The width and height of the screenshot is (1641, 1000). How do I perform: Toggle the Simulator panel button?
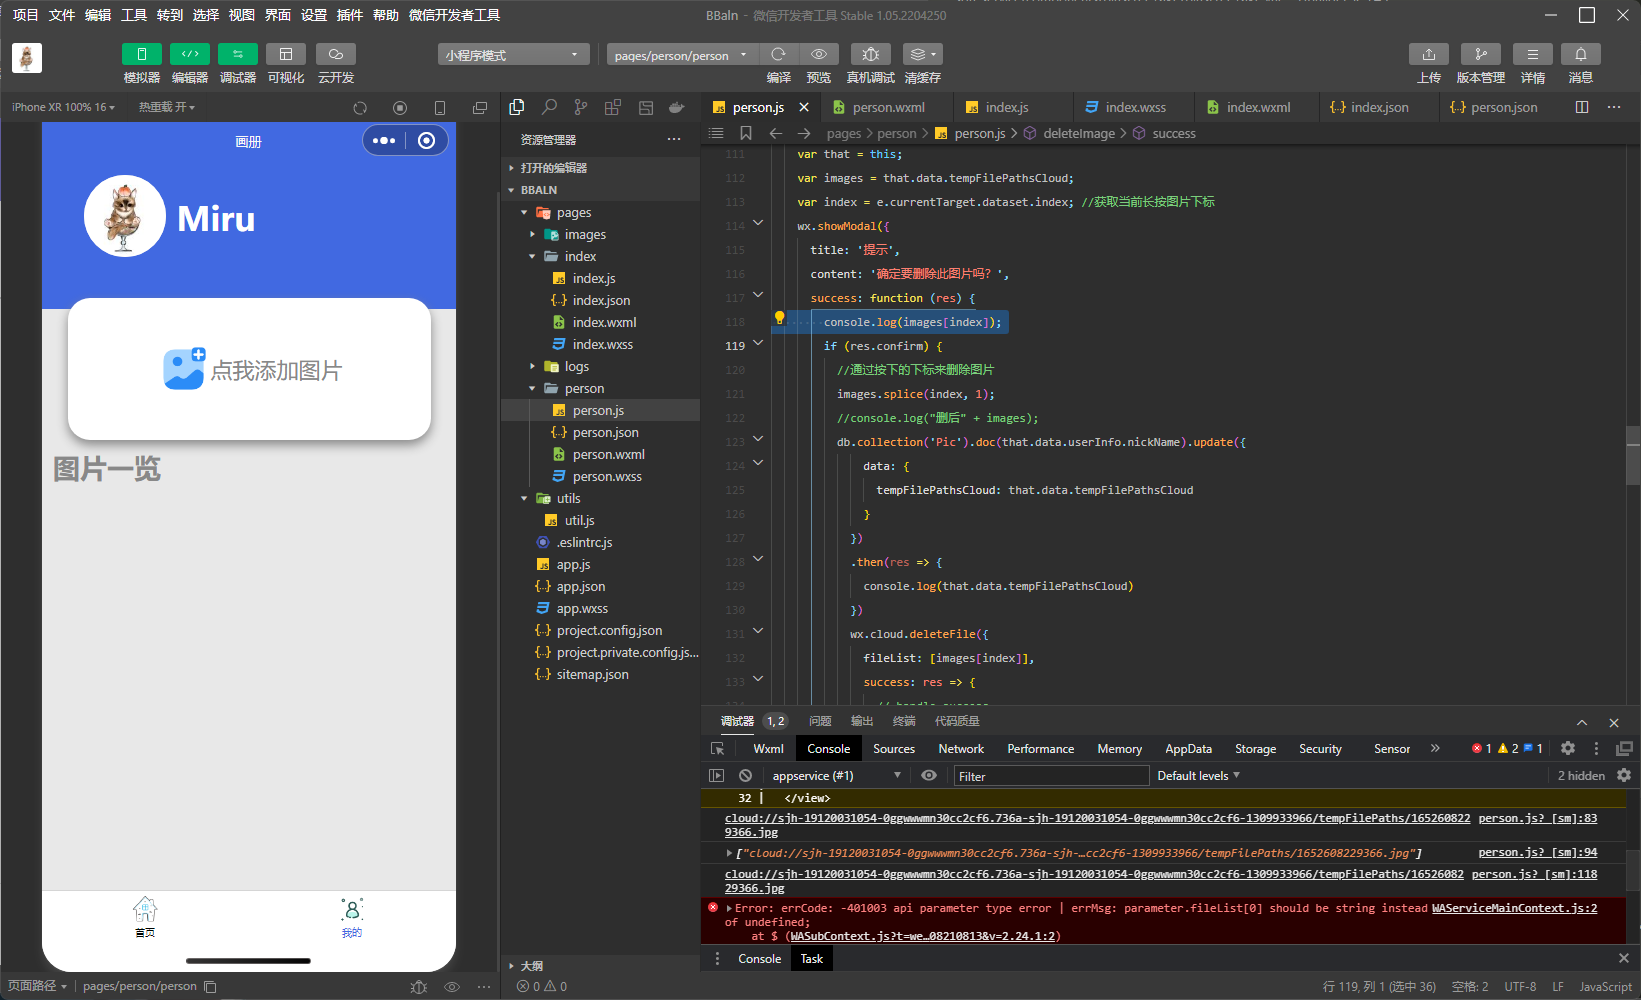(x=141, y=54)
